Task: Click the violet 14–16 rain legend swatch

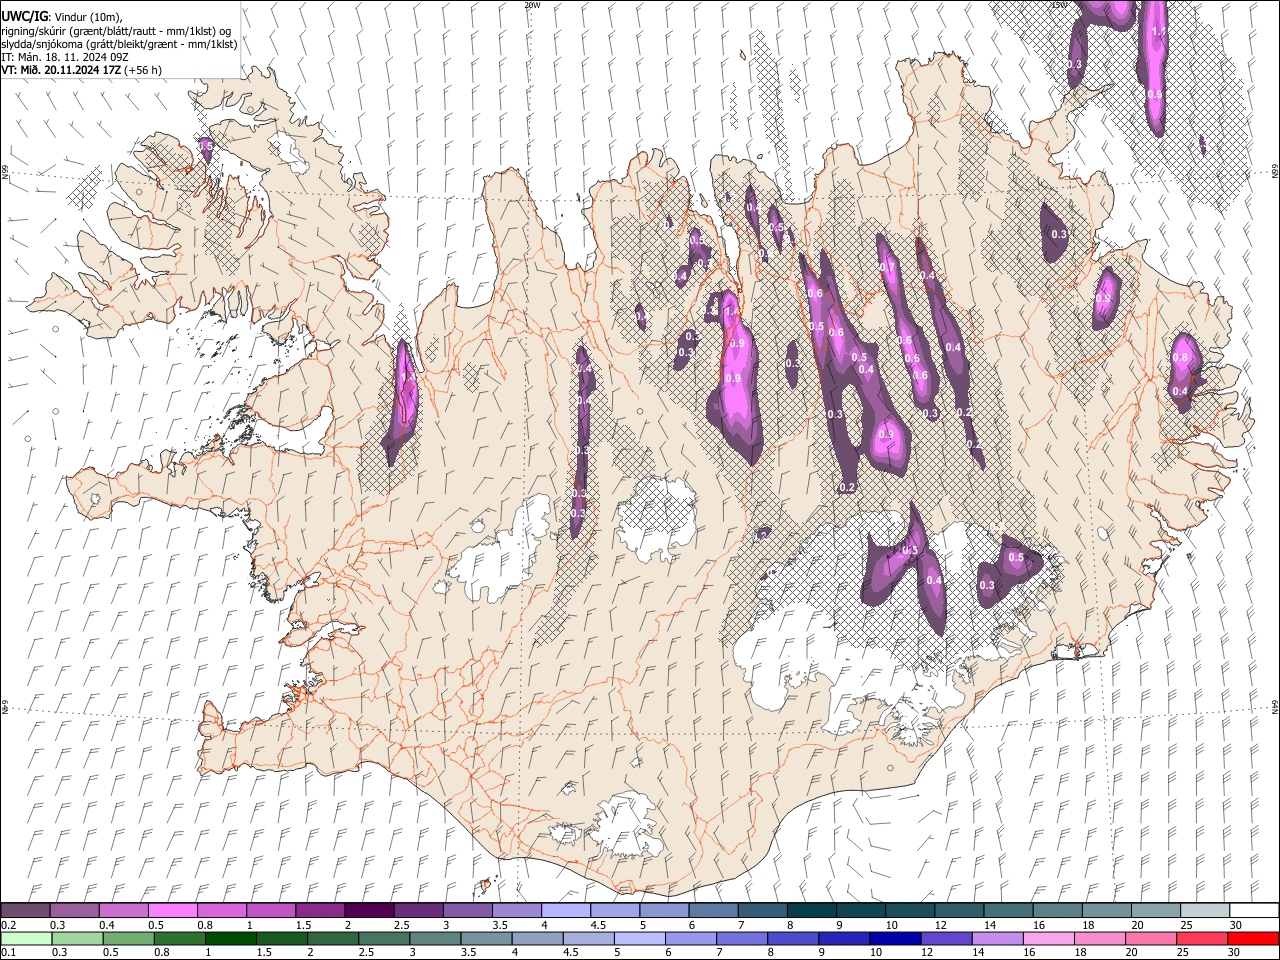Action: point(998,938)
